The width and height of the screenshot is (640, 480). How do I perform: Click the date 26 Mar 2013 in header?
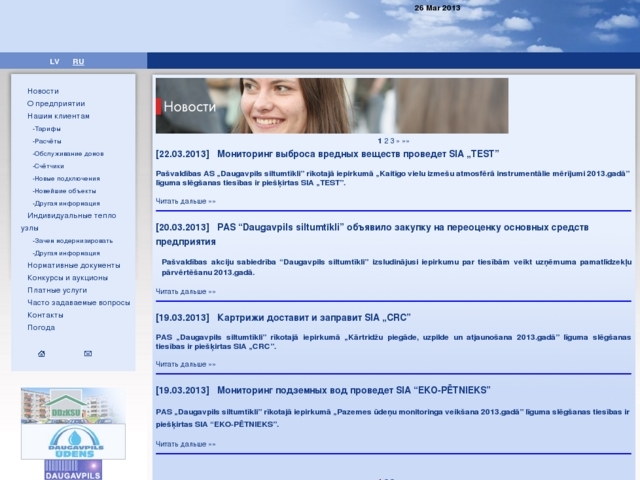(x=437, y=8)
